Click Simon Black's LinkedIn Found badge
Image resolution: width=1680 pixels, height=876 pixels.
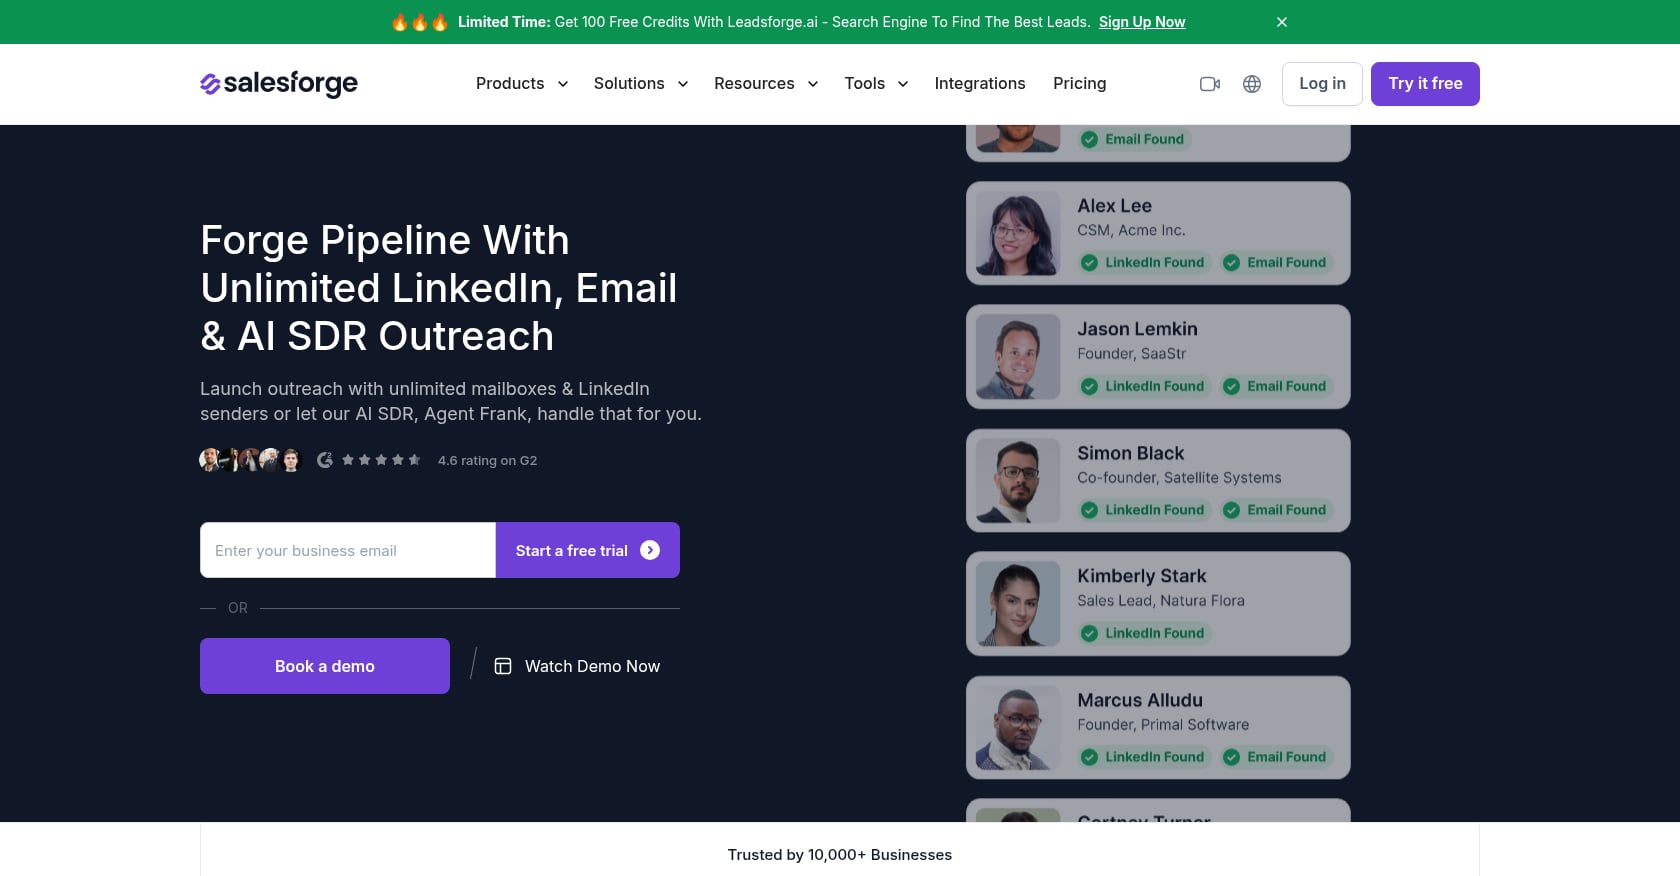[1144, 510]
